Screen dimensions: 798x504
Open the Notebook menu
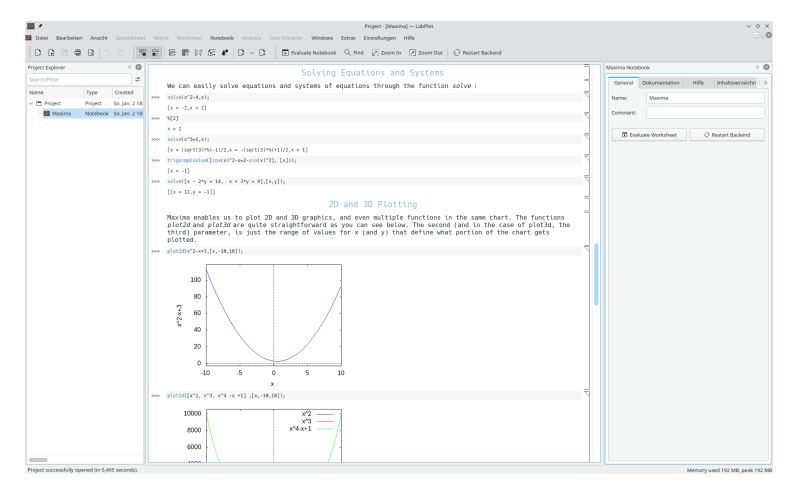point(222,38)
